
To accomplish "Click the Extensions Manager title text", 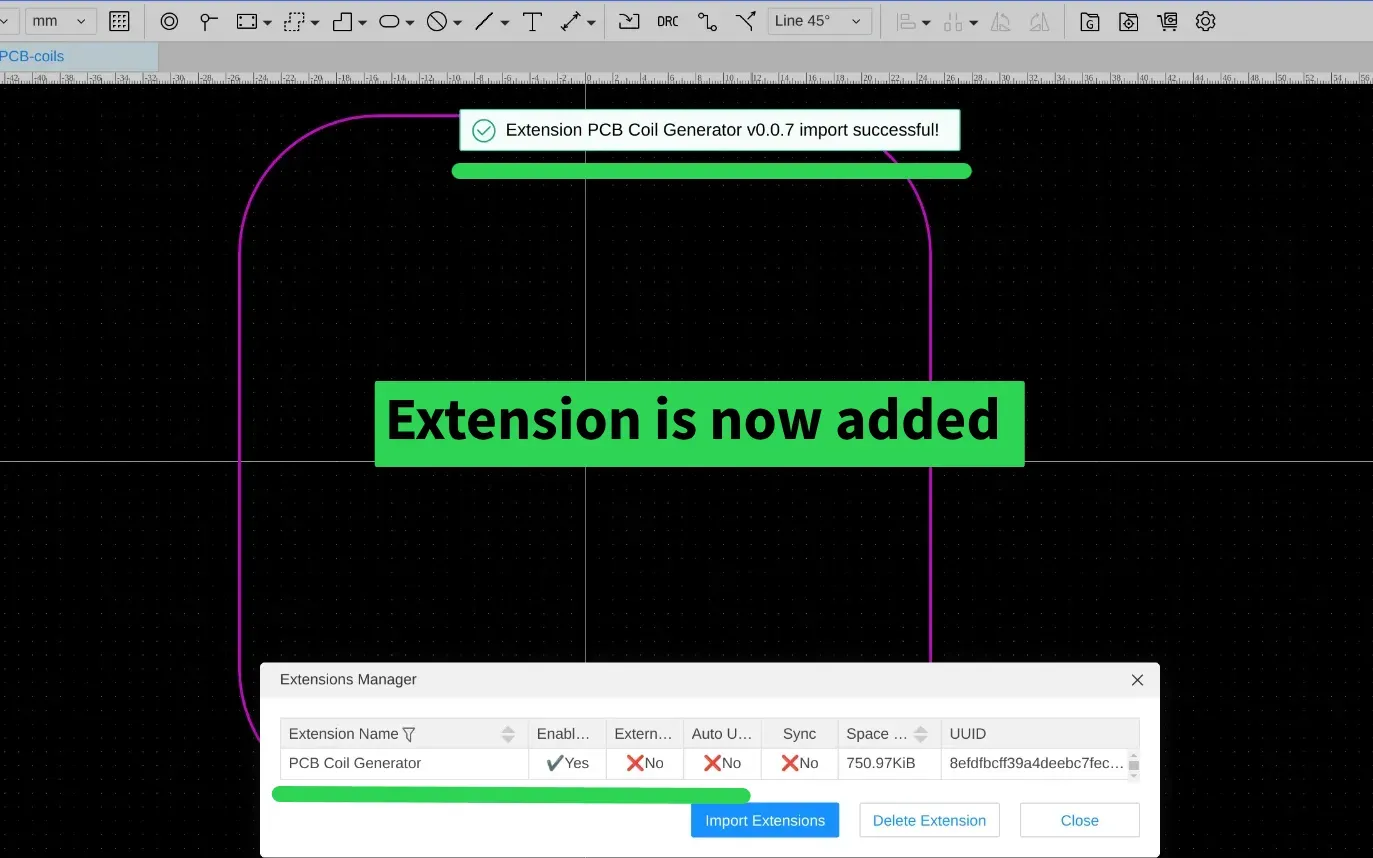I will click(348, 680).
